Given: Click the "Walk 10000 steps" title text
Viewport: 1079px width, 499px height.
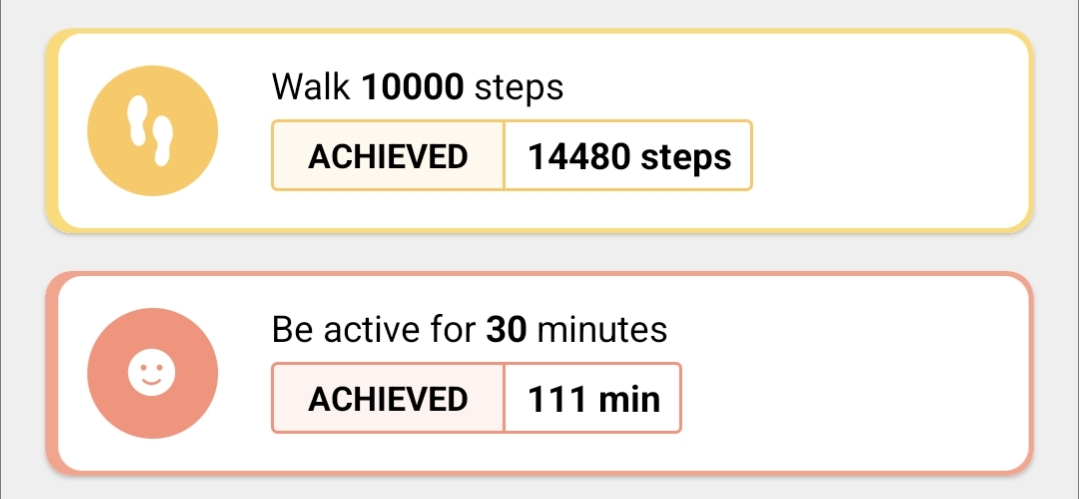Looking at the screenshot, I should tap(417, 88).
